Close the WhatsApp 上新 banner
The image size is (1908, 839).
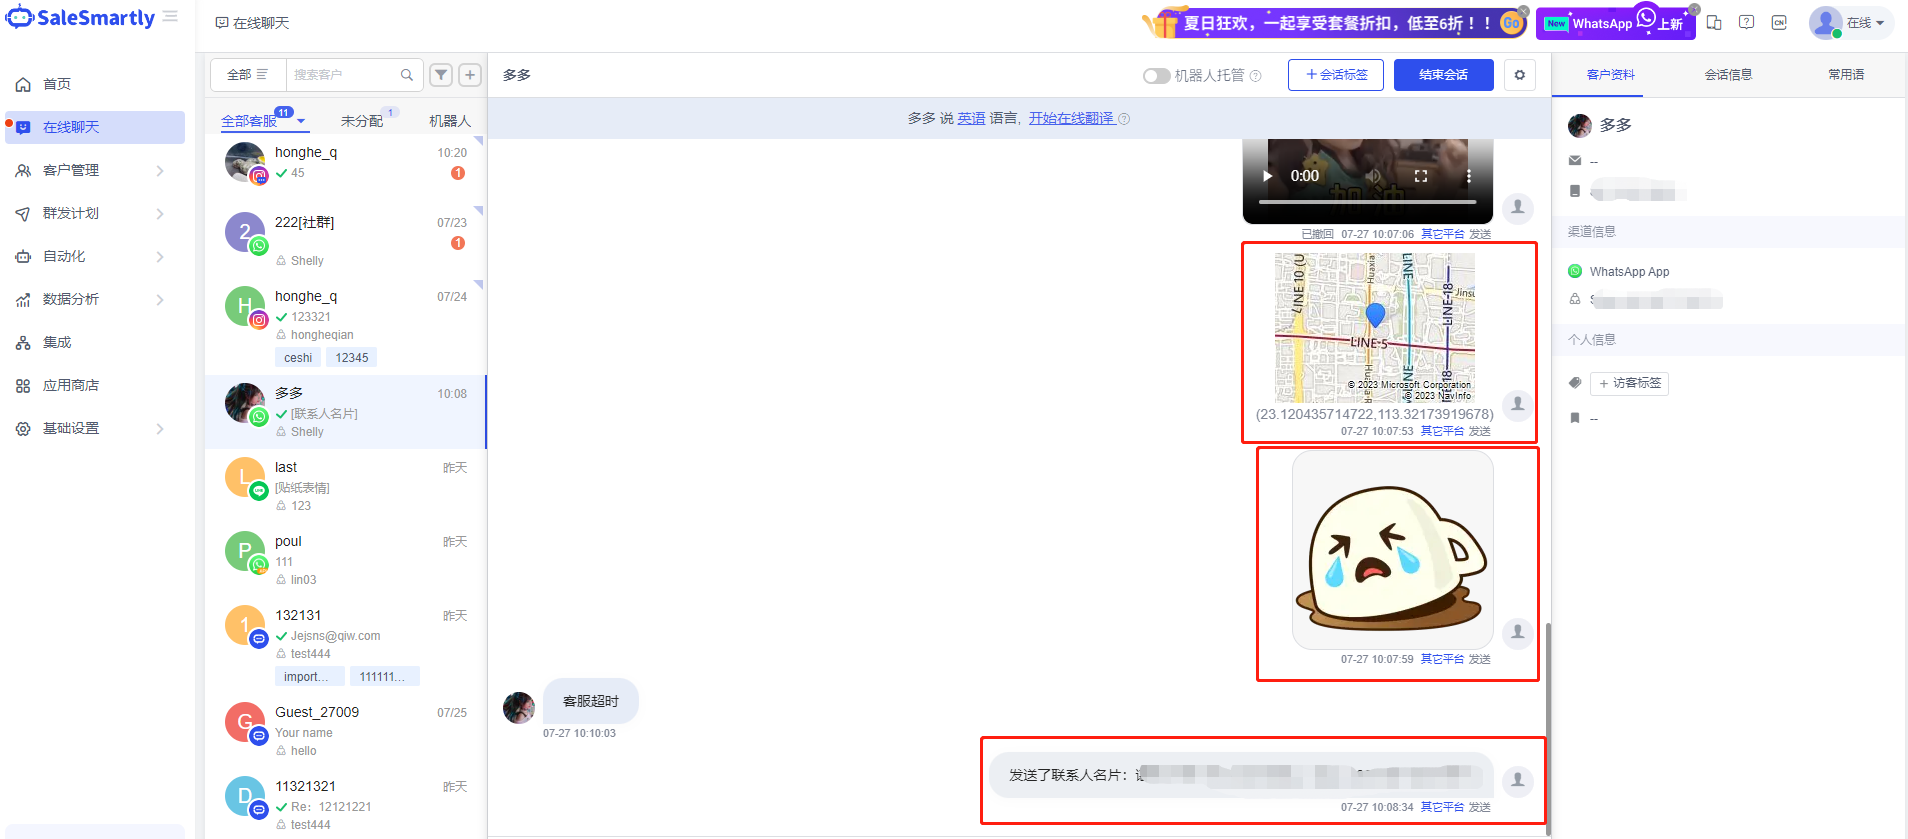coord(1694,10)
